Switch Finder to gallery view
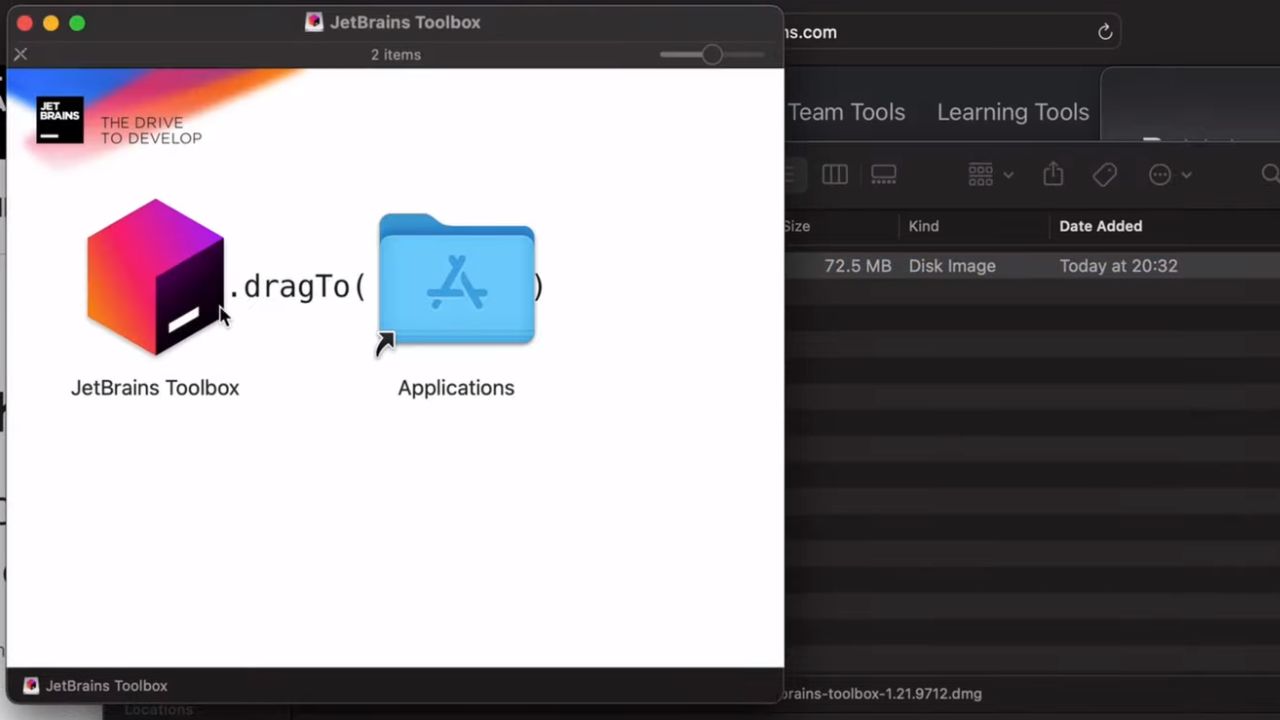The height and width of the screenshot is (720, 1280). pos(884,175)
